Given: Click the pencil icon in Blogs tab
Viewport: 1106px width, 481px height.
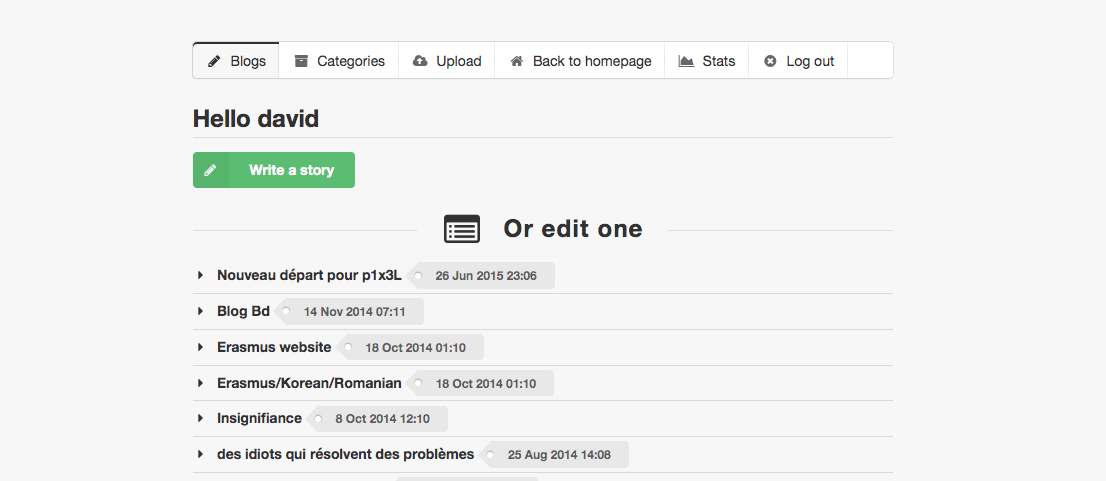Looking at the screenshot, I should (x=214, y=61).
